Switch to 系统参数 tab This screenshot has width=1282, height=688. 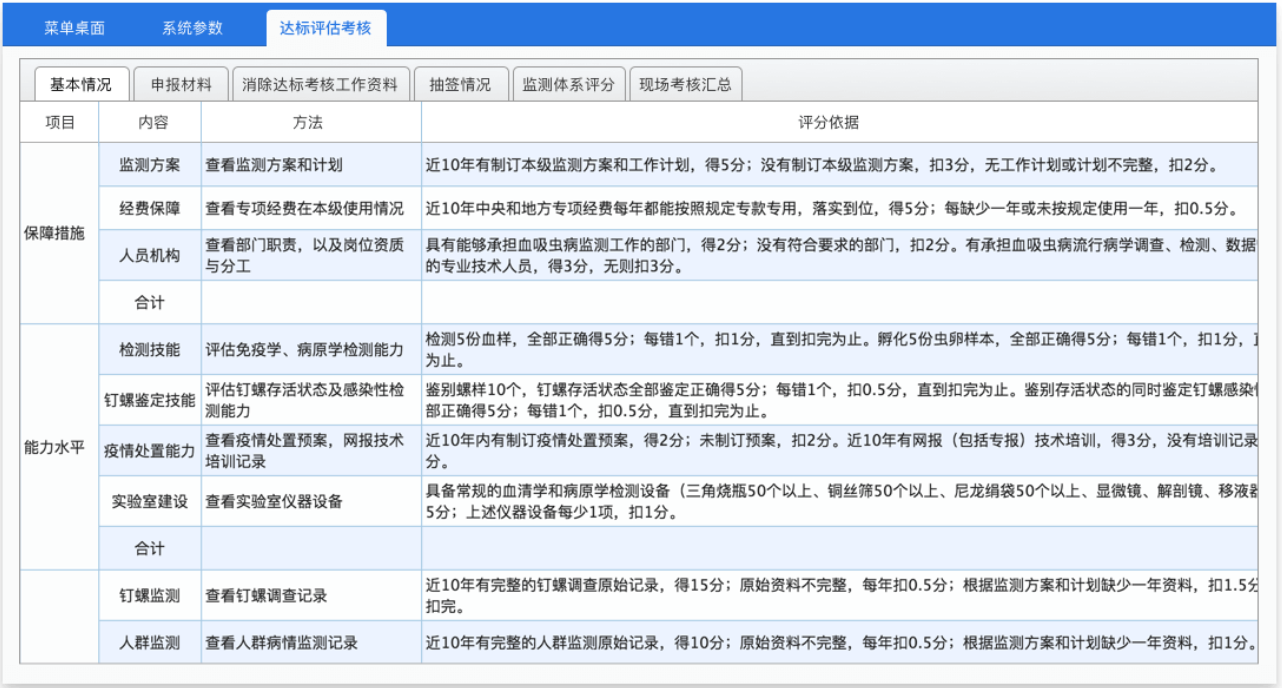192,28
